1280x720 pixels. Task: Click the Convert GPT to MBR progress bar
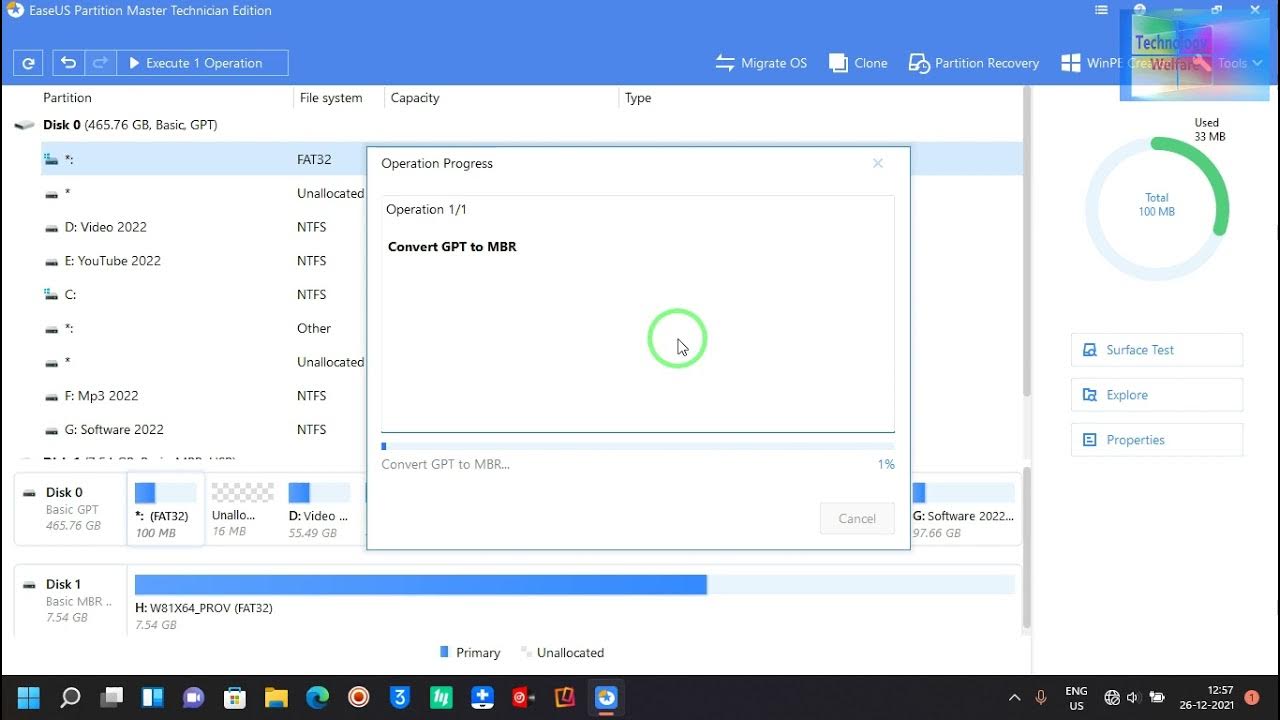[638, 446]
